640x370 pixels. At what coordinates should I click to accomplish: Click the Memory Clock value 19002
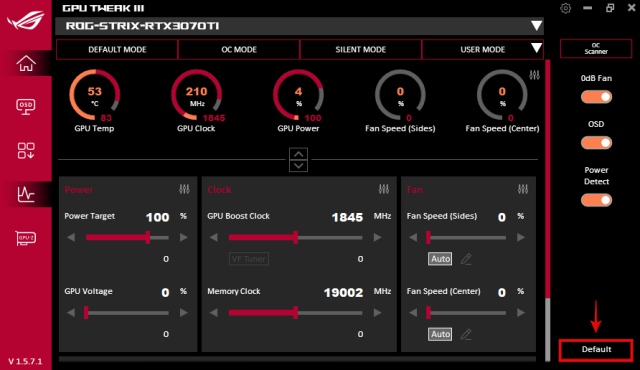tap(343, 292)
